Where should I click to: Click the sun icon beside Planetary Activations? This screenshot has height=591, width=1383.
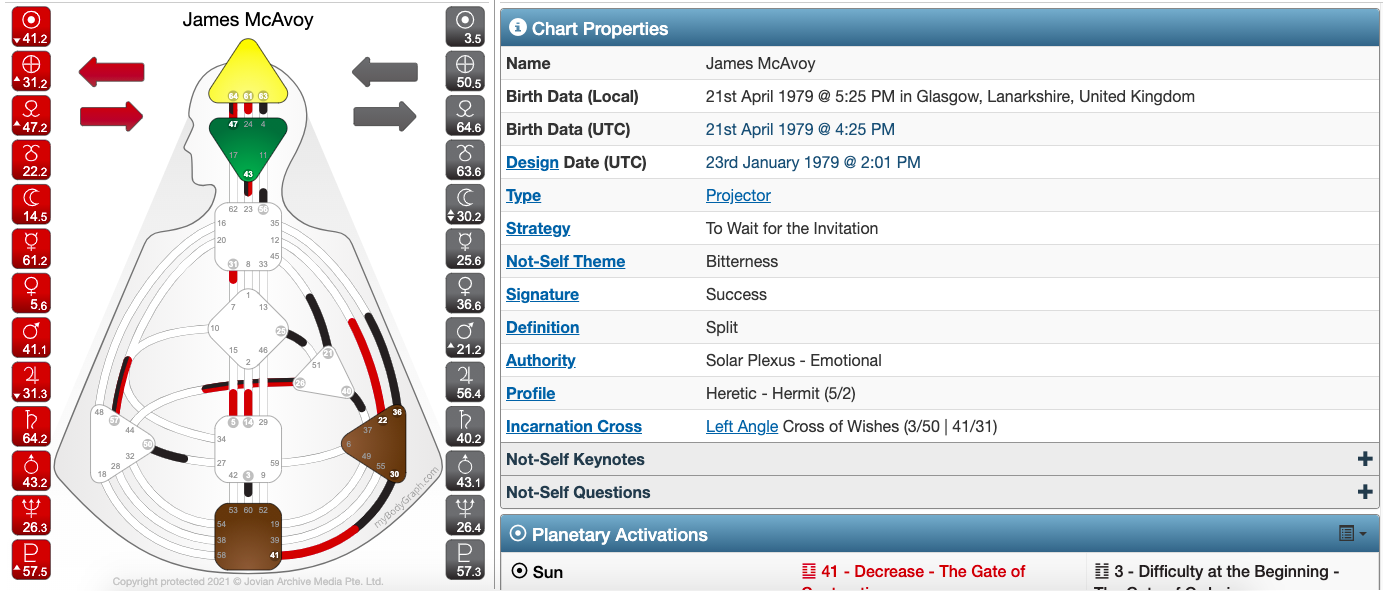518,534
